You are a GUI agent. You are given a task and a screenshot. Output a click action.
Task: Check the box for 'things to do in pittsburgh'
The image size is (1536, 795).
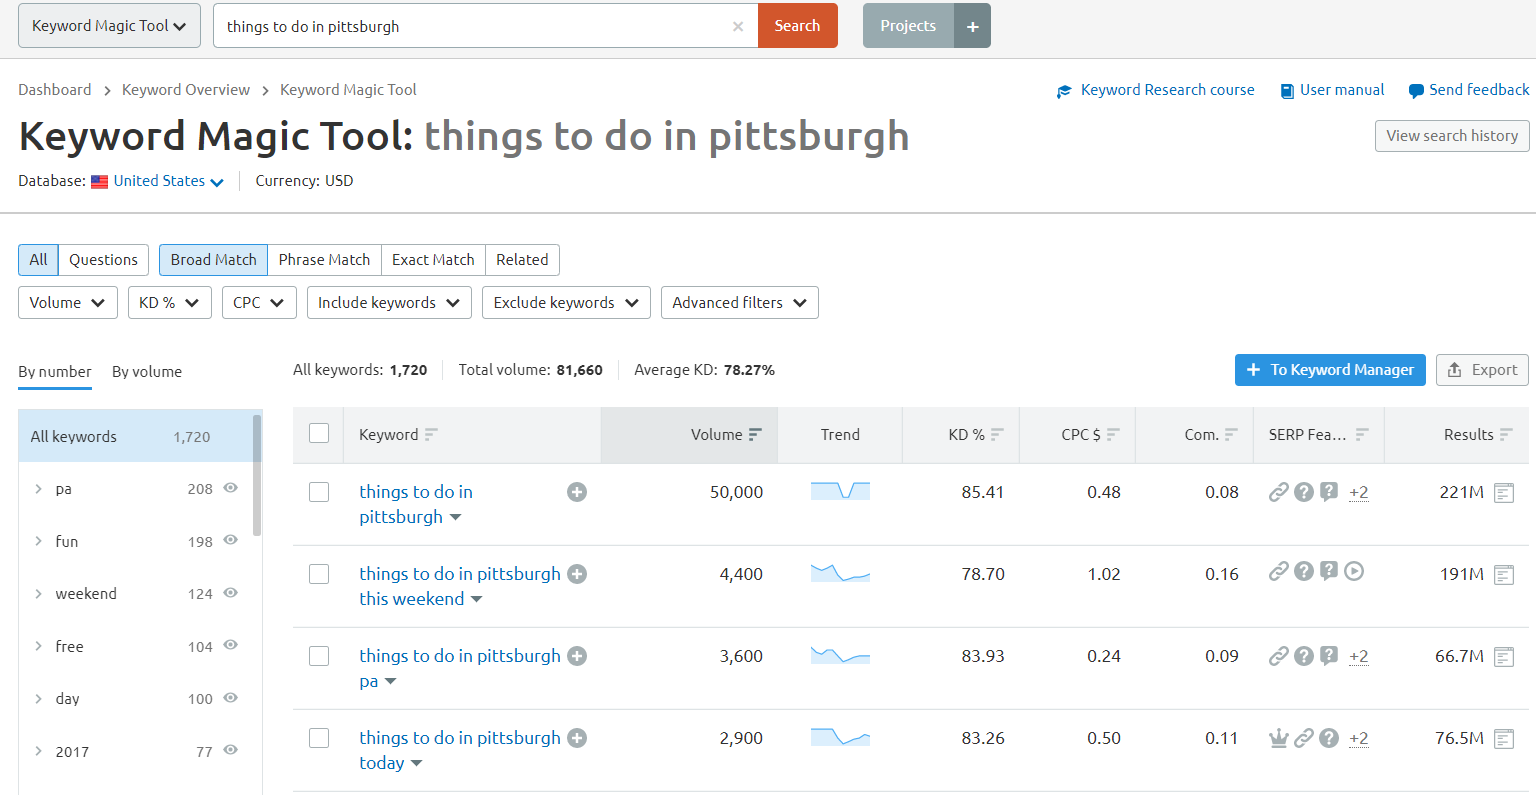(x=319, y=492)
